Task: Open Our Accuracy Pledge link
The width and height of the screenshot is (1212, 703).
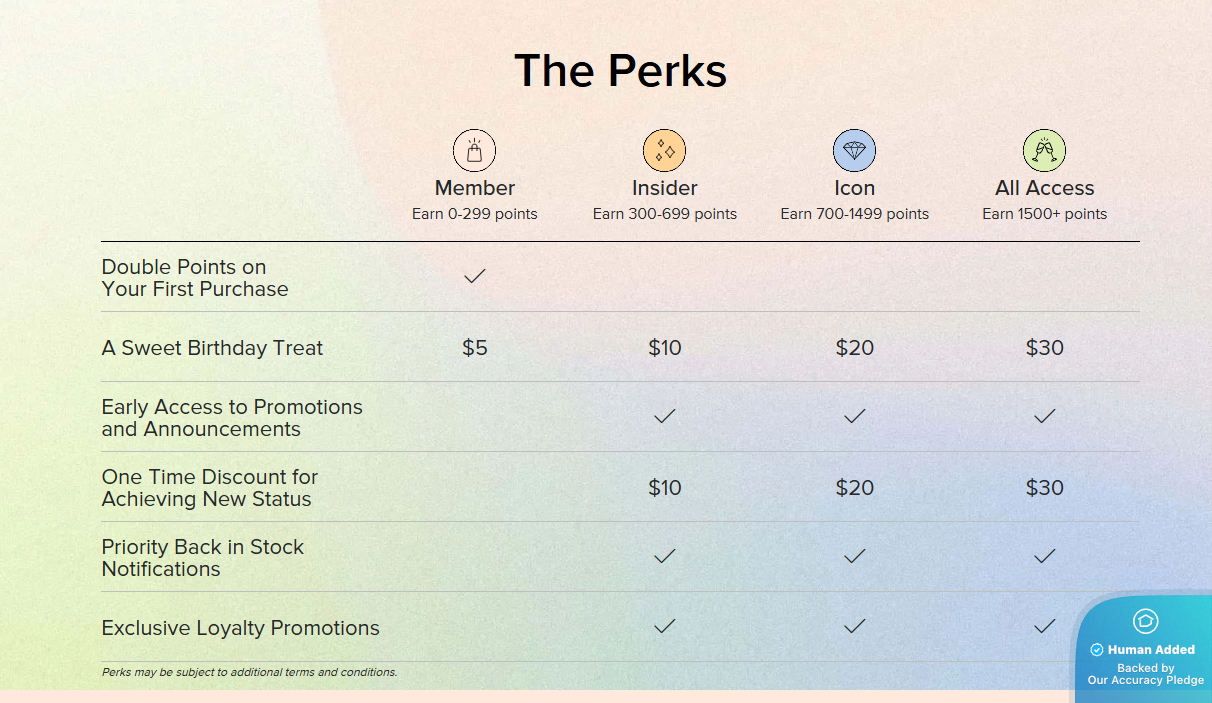Action: (x=1146, y=680)
